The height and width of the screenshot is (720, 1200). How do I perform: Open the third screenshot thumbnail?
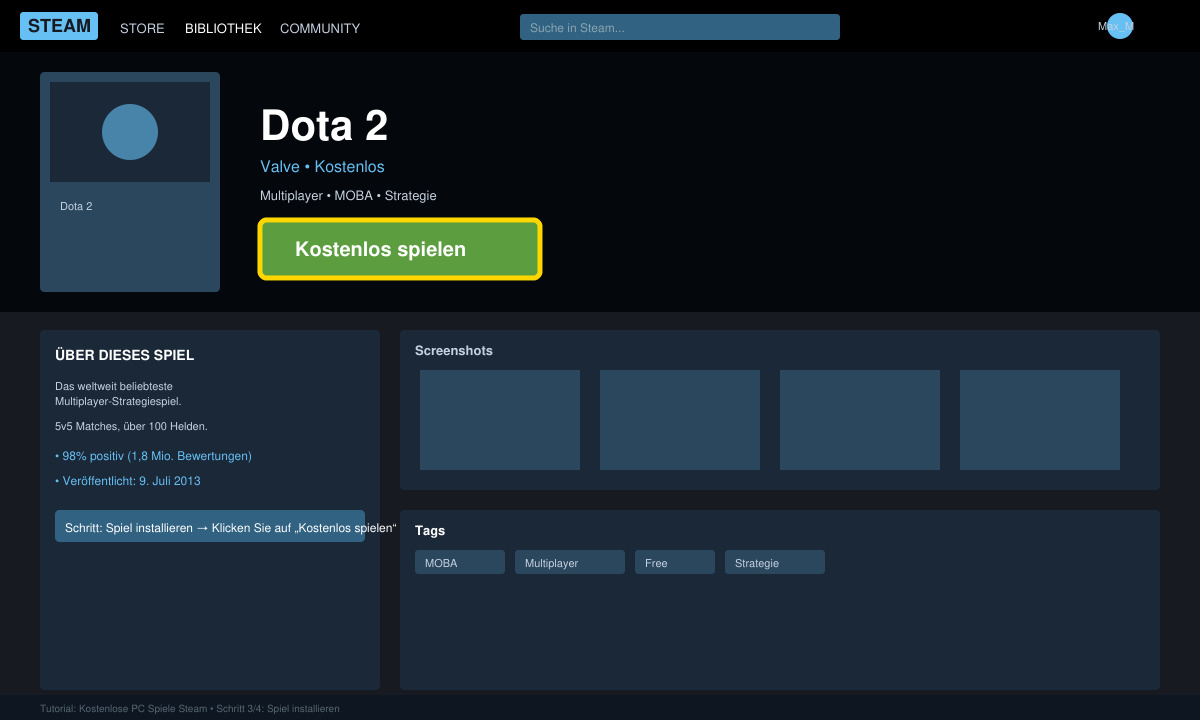860,420
